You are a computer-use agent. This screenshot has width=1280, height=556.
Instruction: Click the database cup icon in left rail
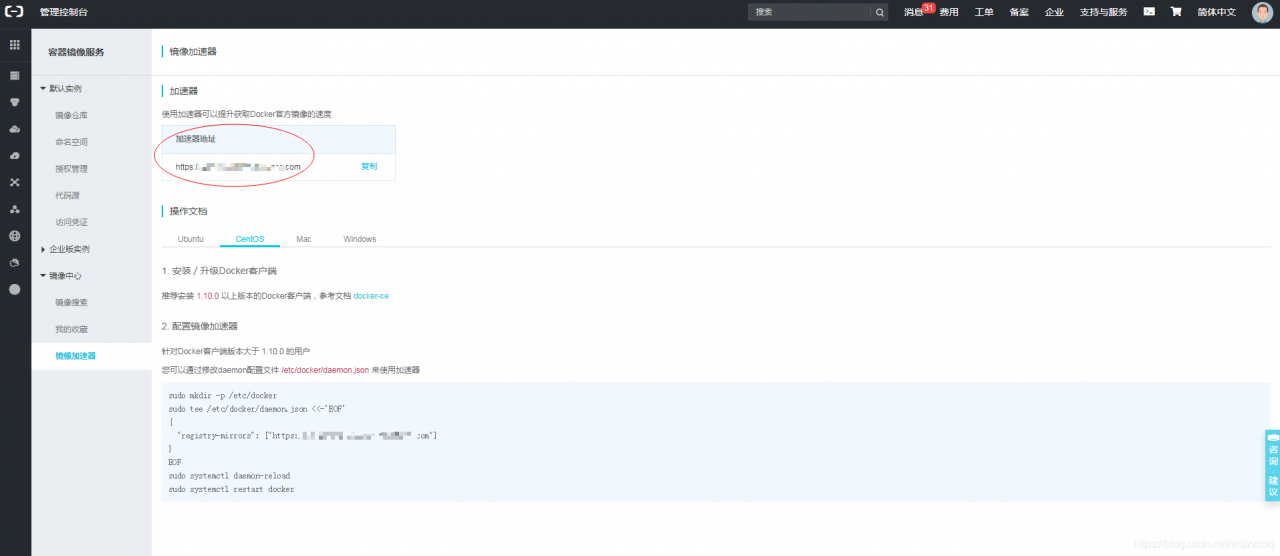pyautogui.click(x=15, y=102)
